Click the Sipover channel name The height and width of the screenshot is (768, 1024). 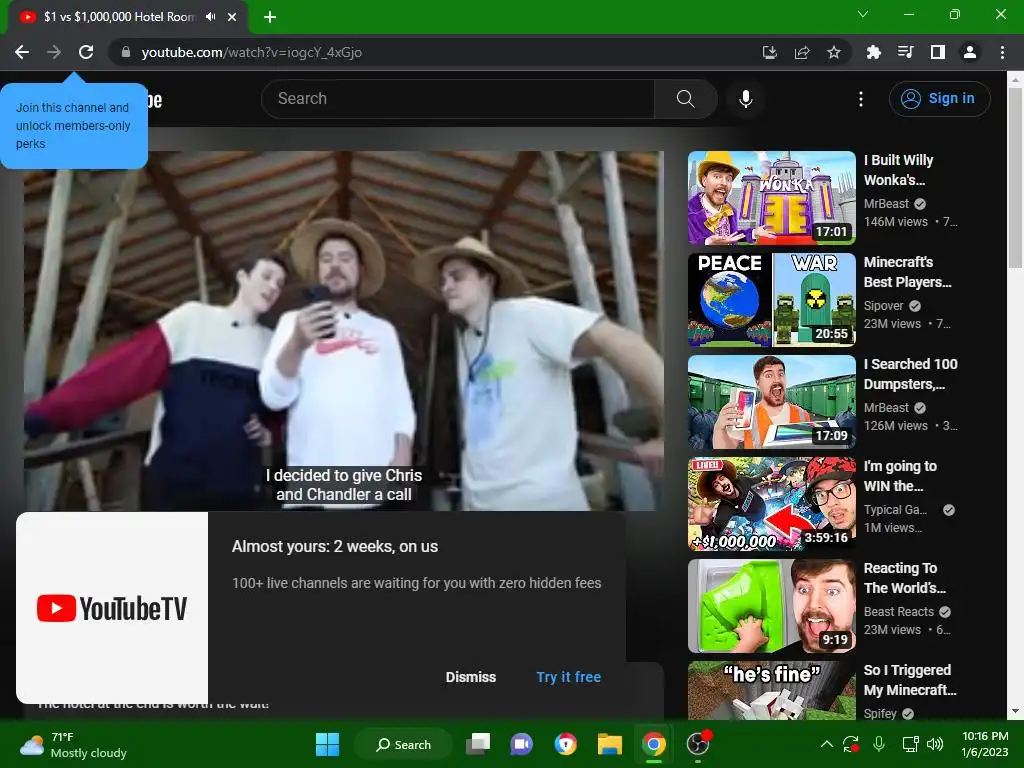pos(884,306)
